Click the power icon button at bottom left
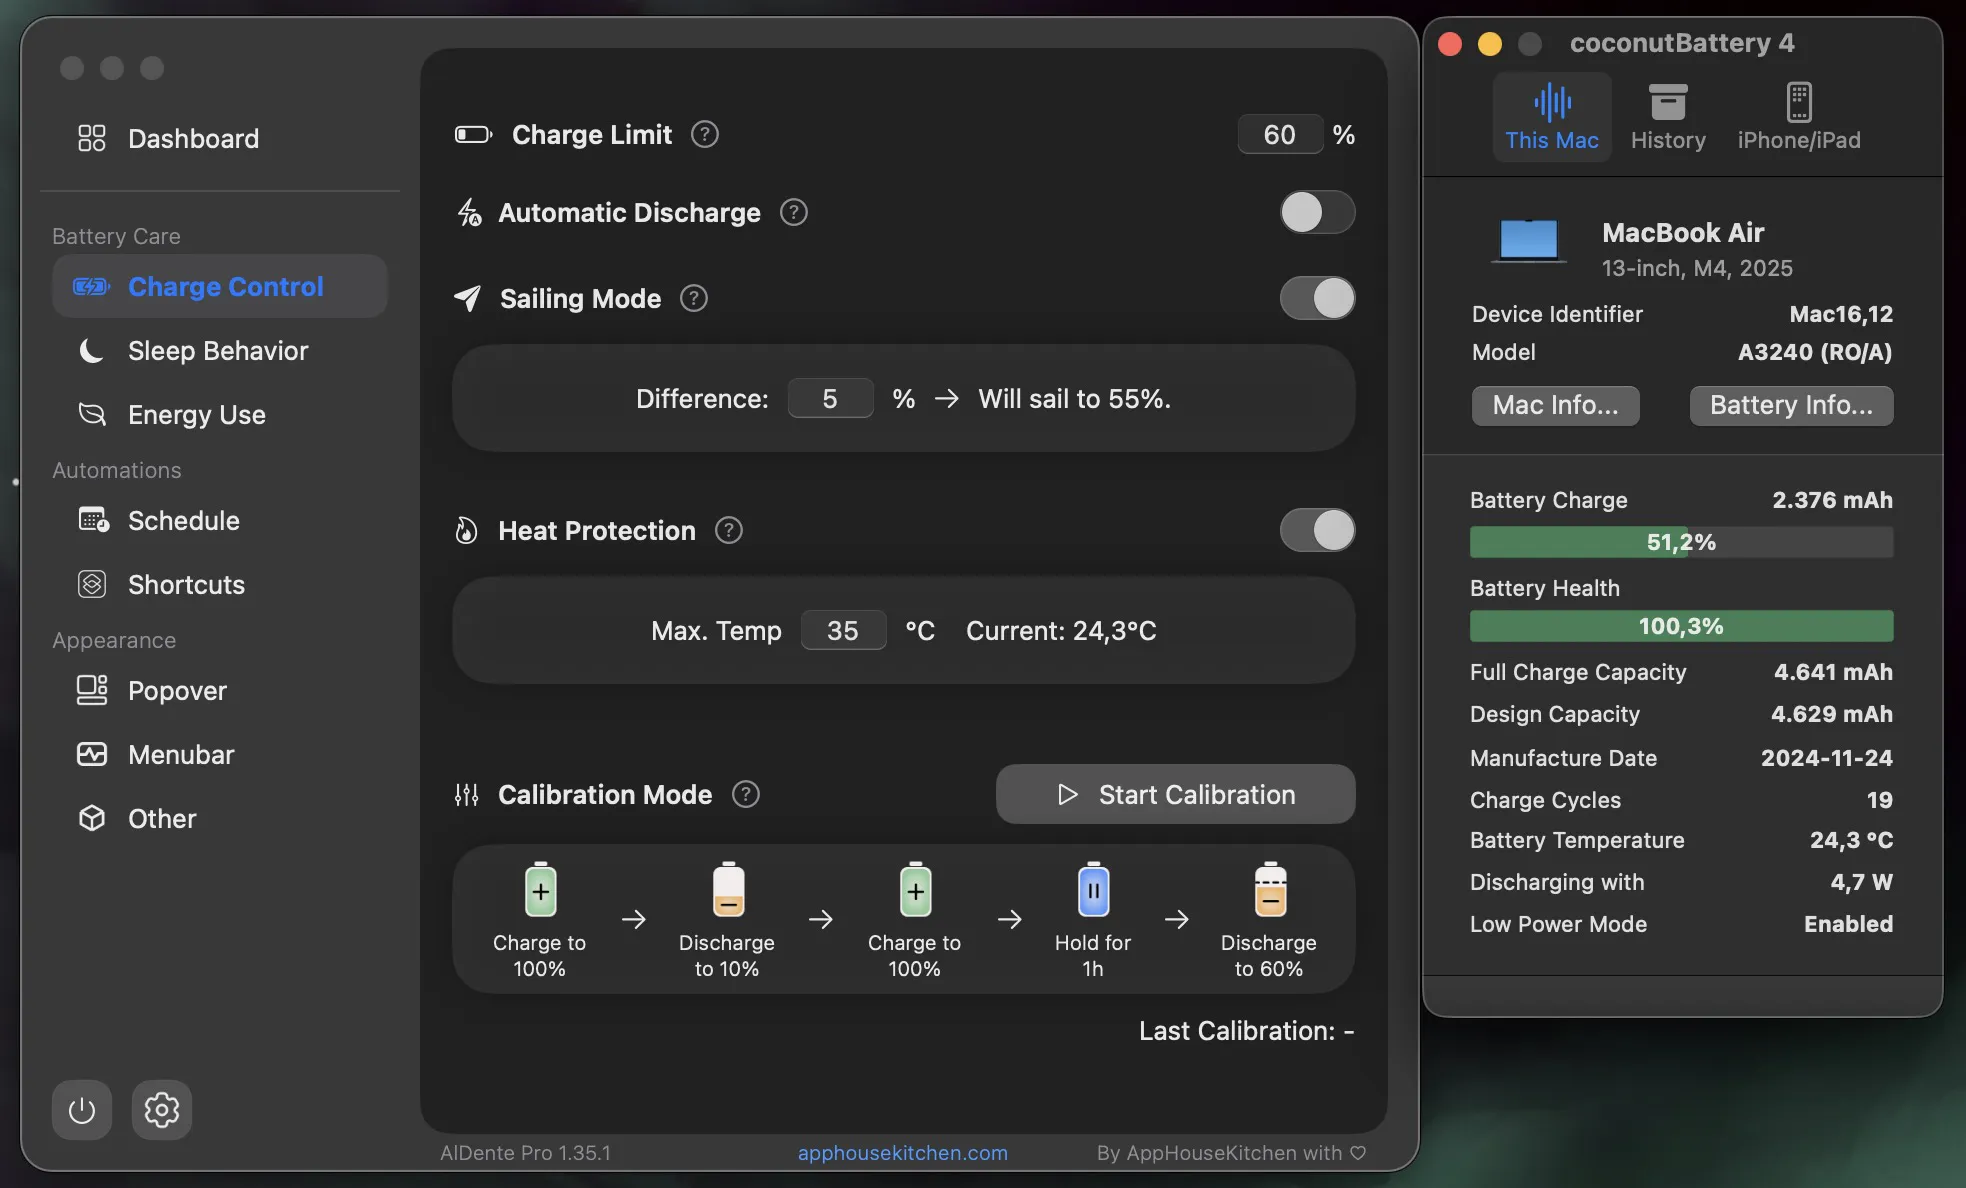 (x=82, y=1110)
